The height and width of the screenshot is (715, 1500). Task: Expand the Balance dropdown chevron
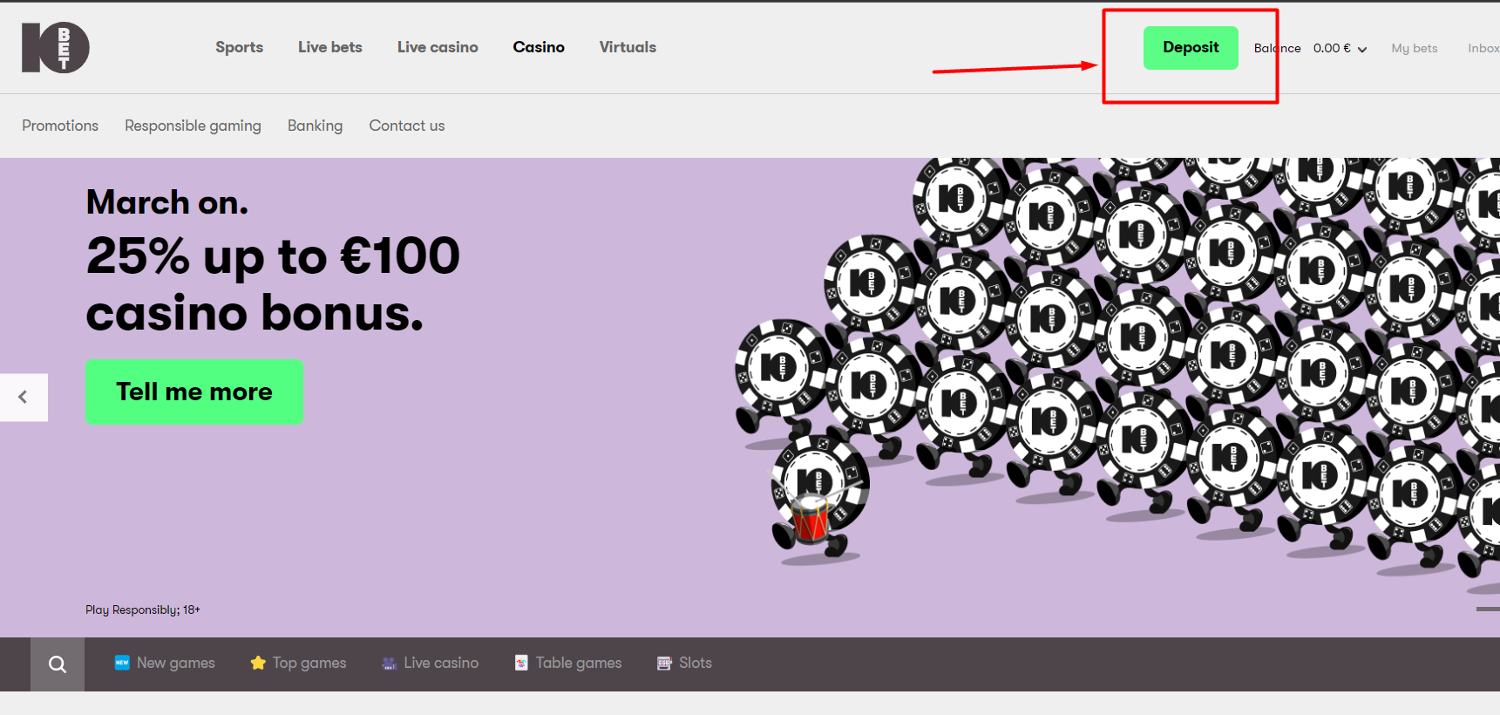1362,49
